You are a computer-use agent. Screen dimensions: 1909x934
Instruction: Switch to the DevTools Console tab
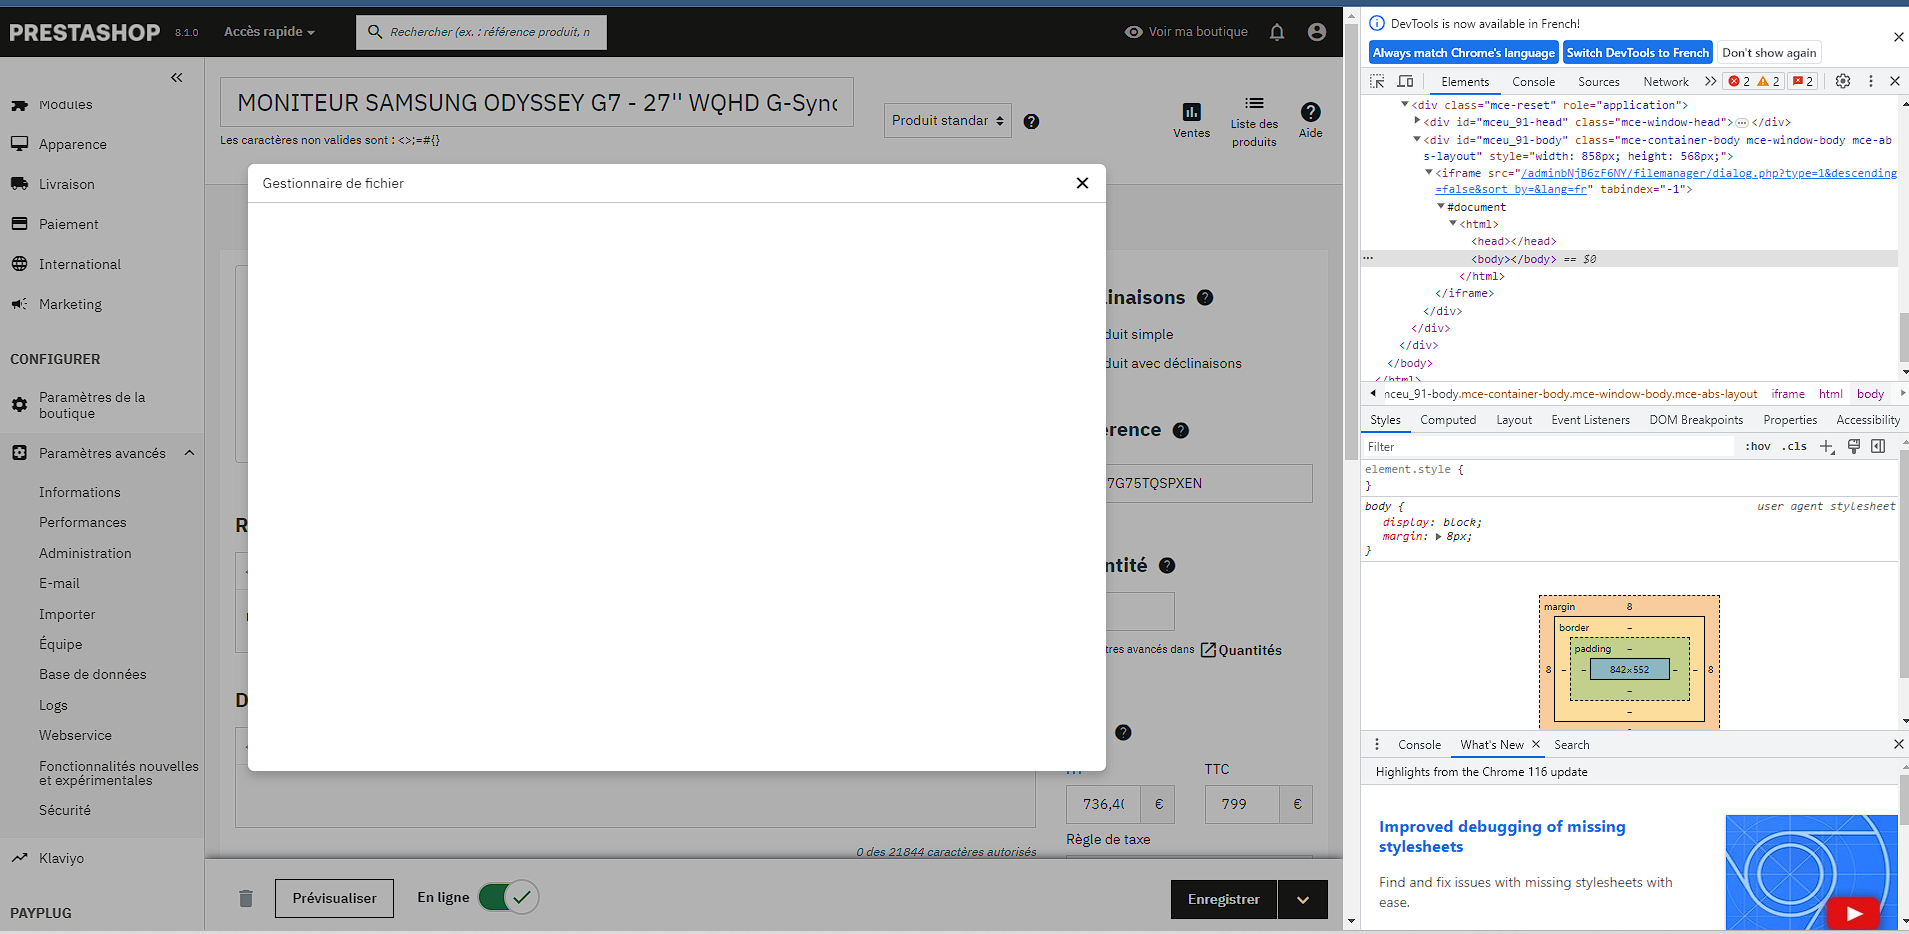point(1533,82)
